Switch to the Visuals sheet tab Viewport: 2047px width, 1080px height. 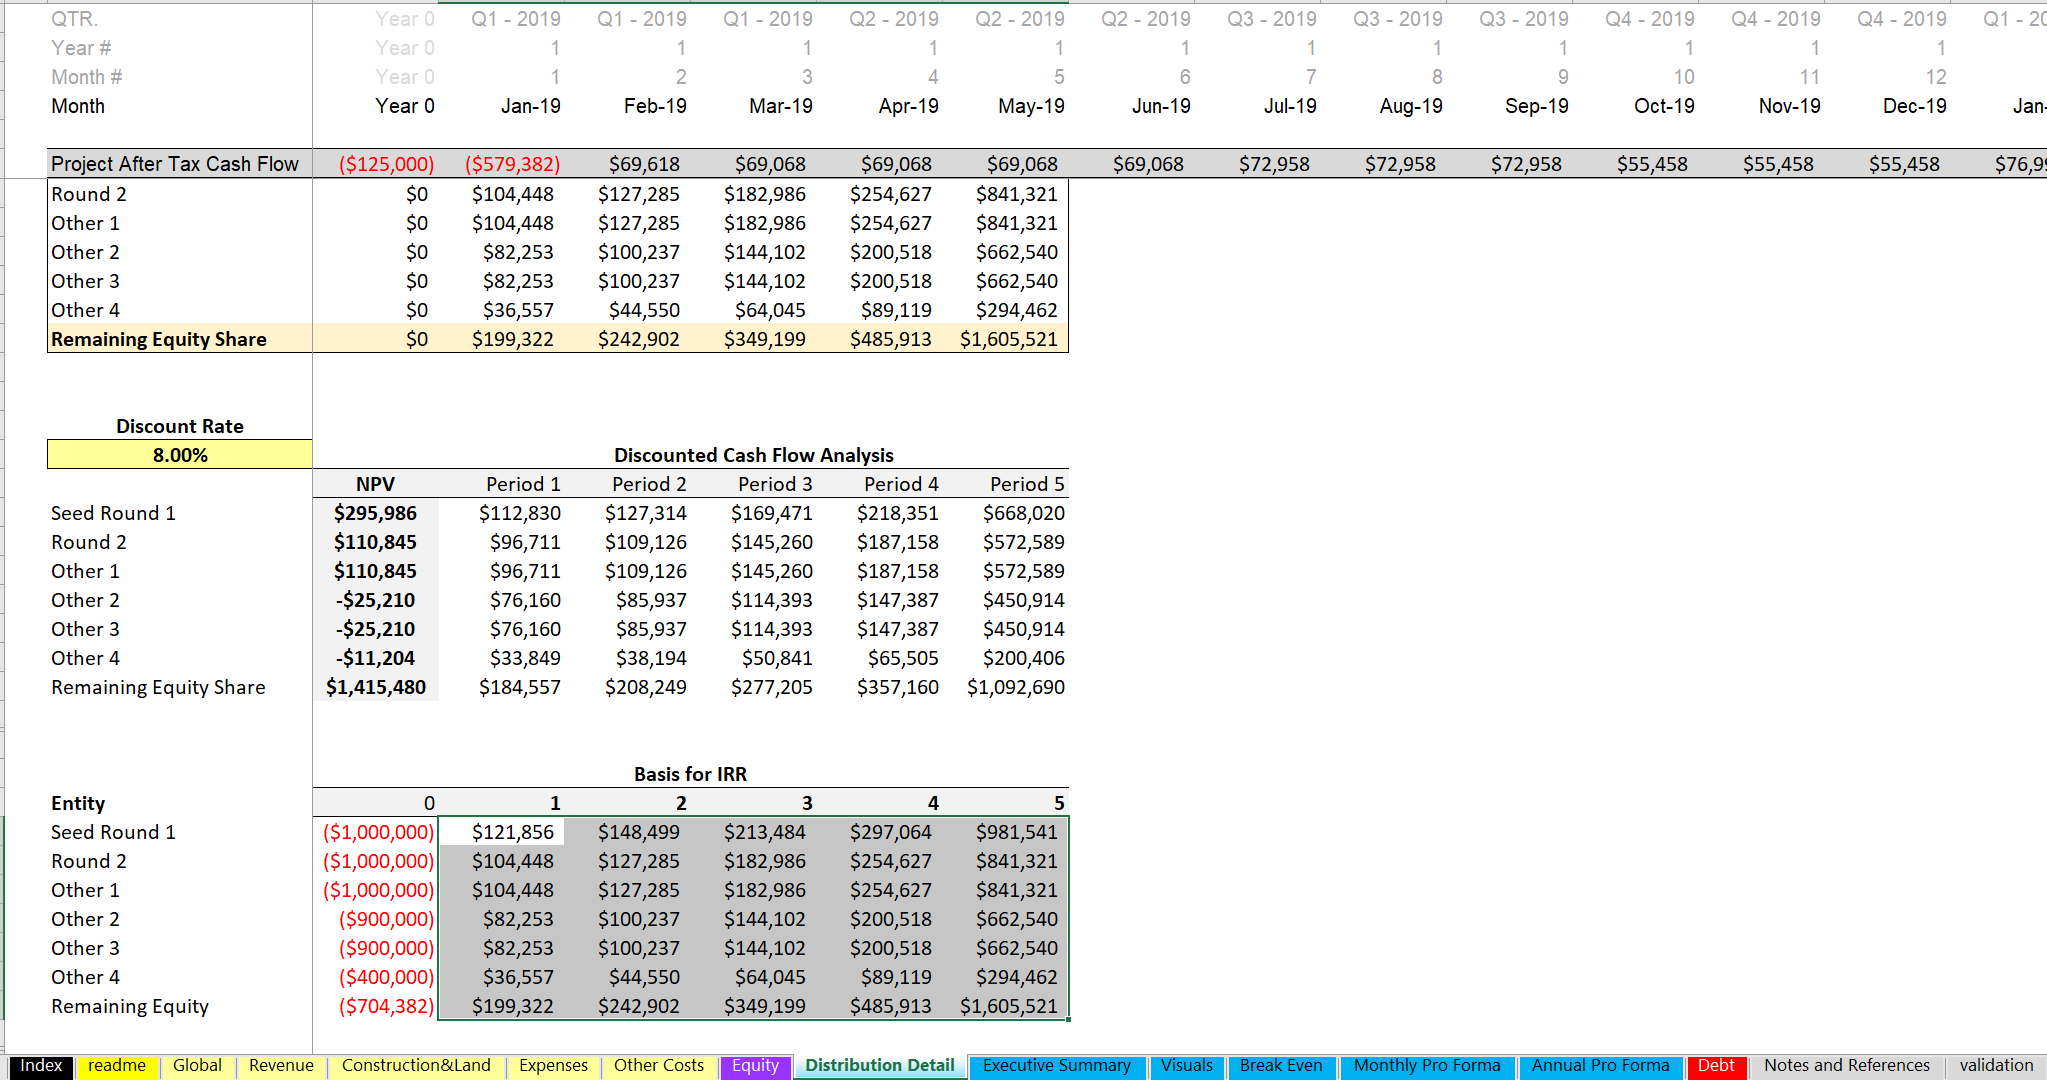tap(1186, 1066)
